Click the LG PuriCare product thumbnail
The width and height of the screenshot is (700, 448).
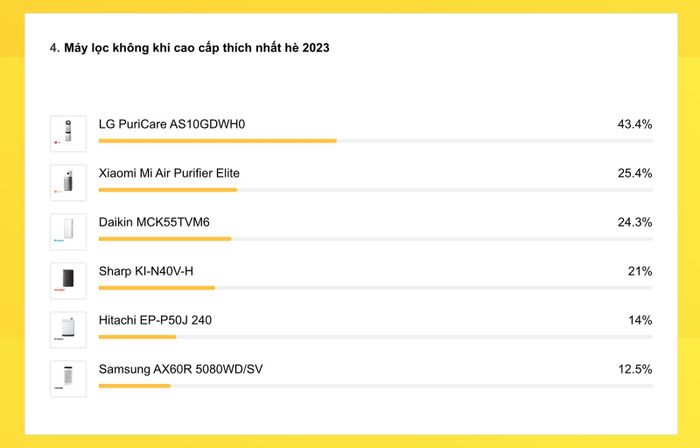tap(68, 133)
